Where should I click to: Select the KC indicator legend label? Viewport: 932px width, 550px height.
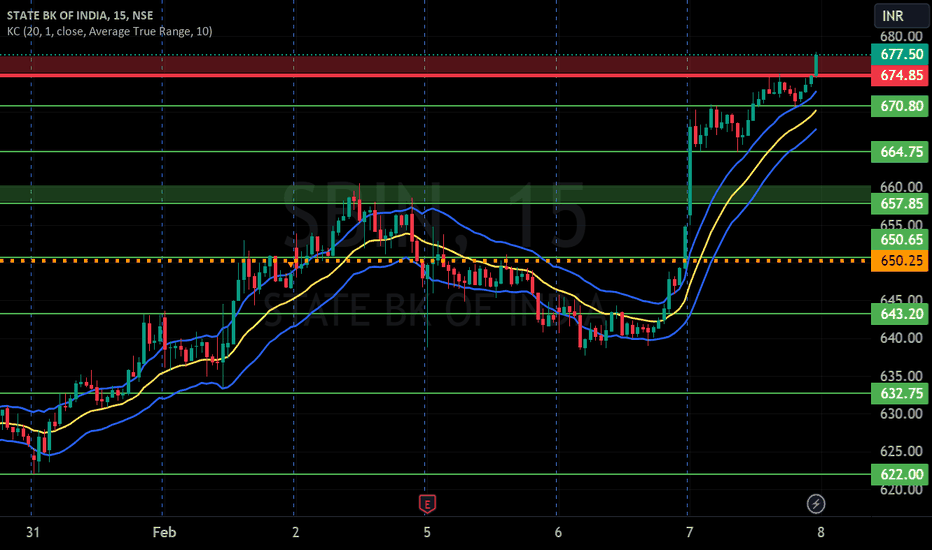(x=109, y=31)
